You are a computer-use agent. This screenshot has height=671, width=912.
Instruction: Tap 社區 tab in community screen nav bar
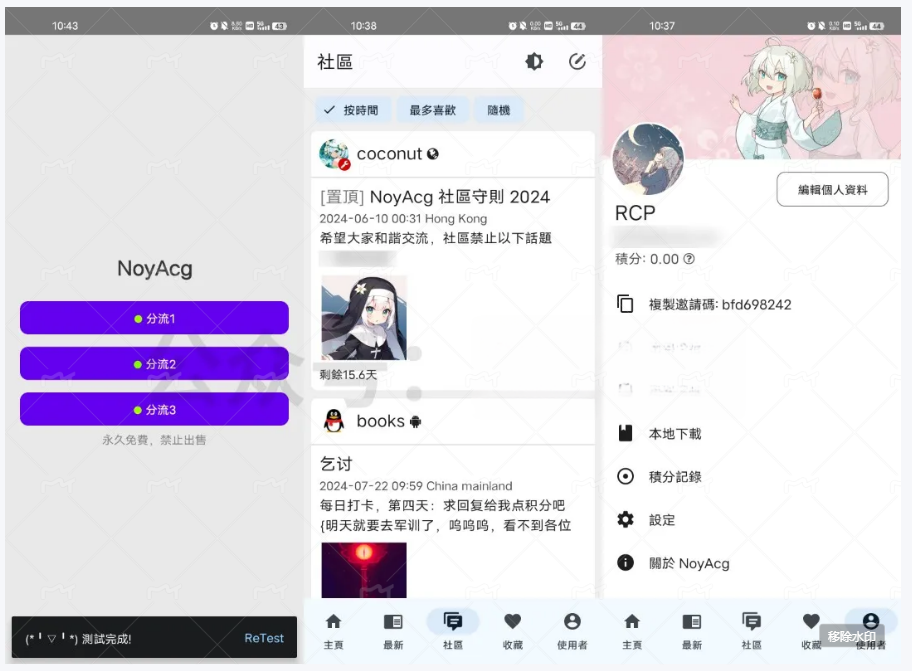tap(453, 631)
